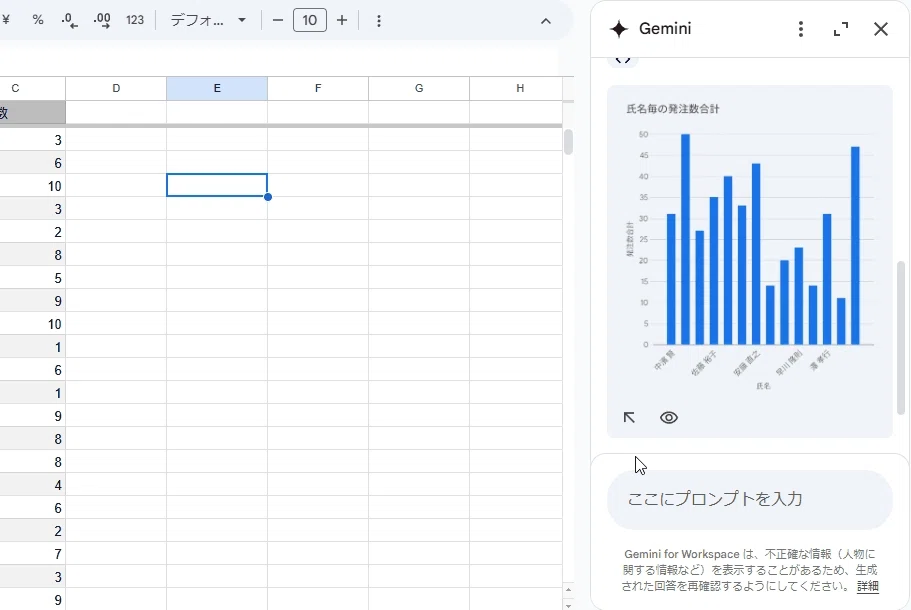911x610 pixels.
Task: Increase font size with plus button
Action: tap(342, 20)
